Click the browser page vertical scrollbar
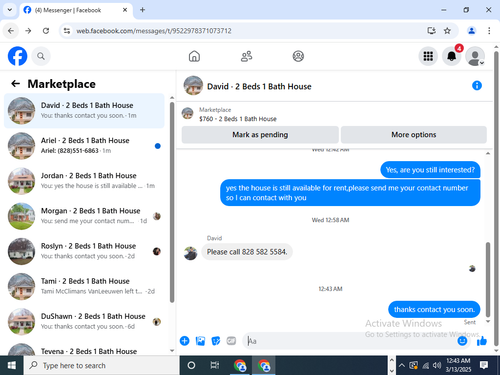This screenshot has width=500, height=375. (x=496, y=198)
